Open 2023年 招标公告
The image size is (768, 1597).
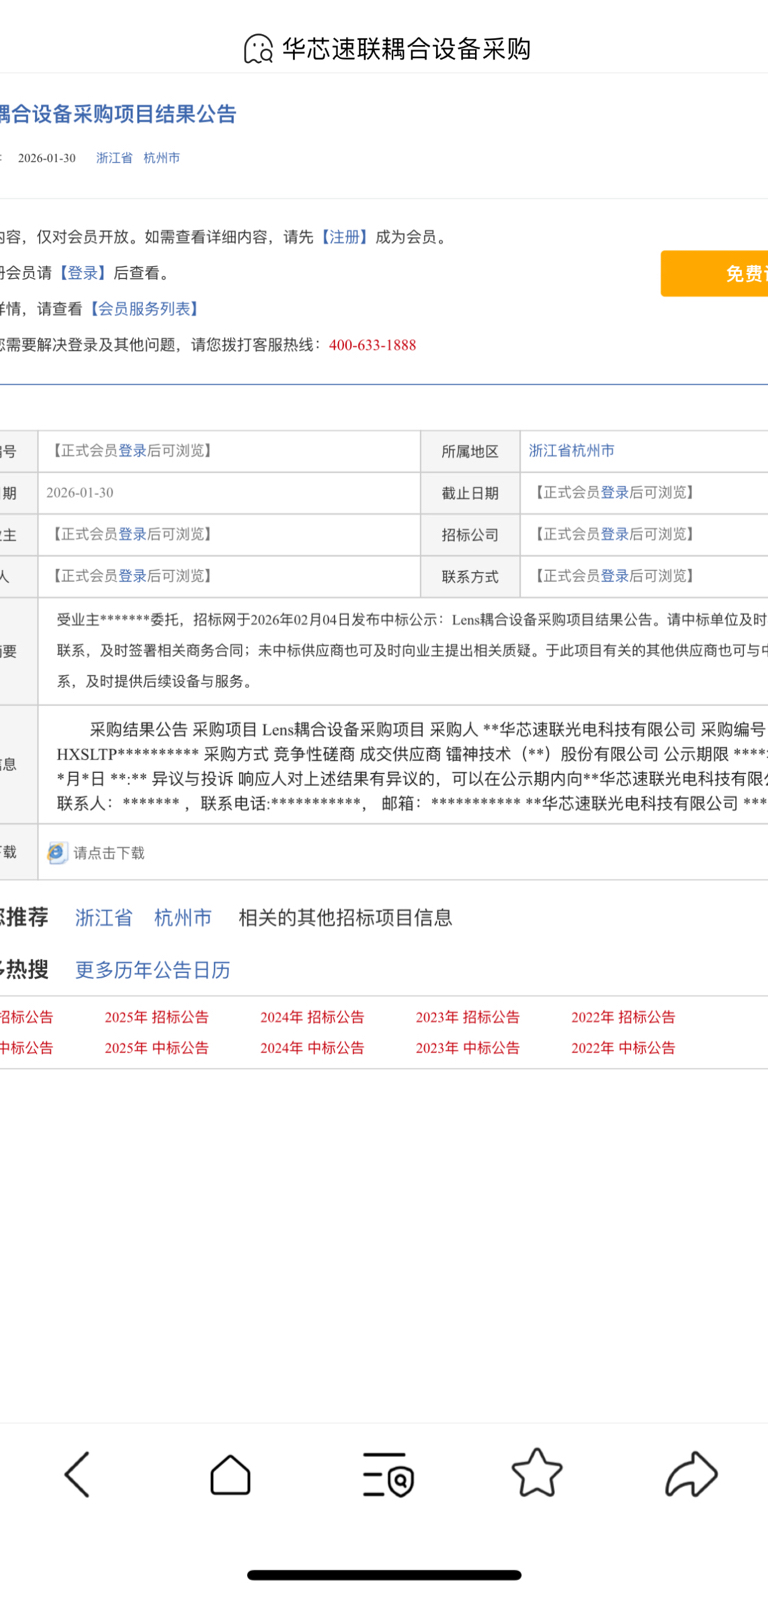click(x=468, y=1017)
